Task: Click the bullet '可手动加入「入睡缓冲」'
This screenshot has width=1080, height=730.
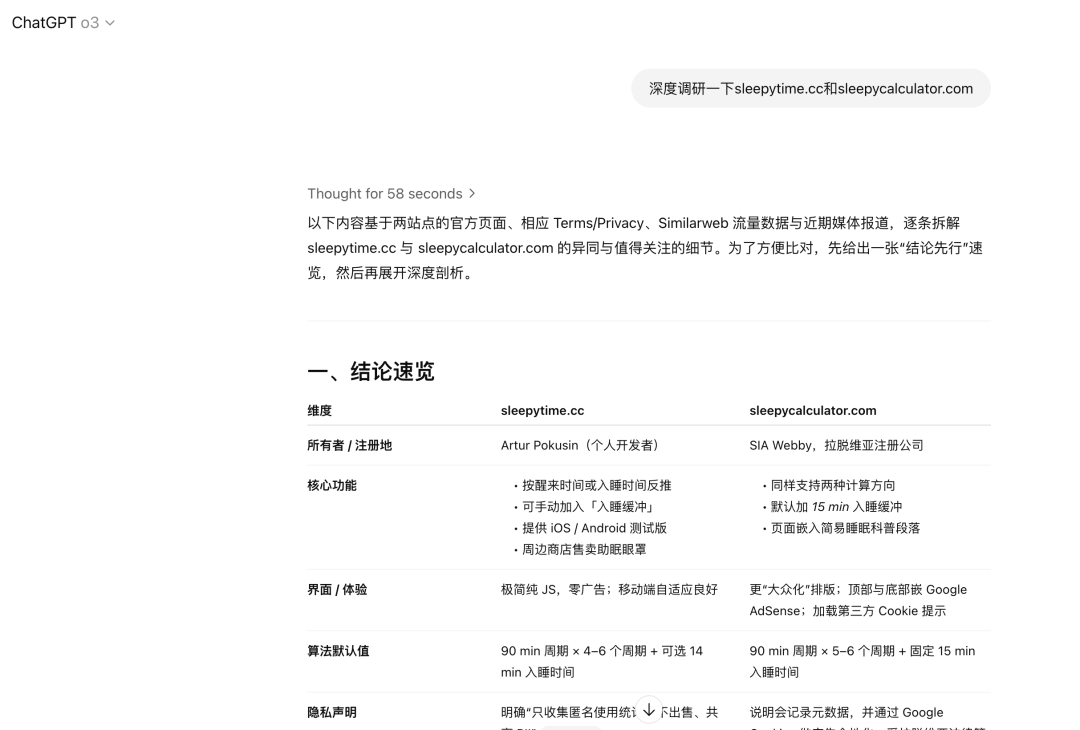Action: 588,507
